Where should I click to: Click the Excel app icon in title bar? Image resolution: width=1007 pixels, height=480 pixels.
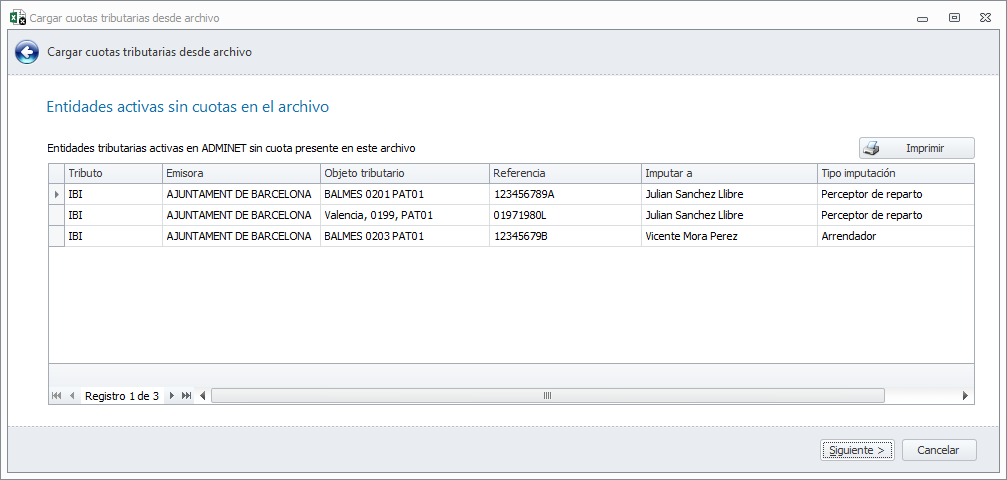17,18
